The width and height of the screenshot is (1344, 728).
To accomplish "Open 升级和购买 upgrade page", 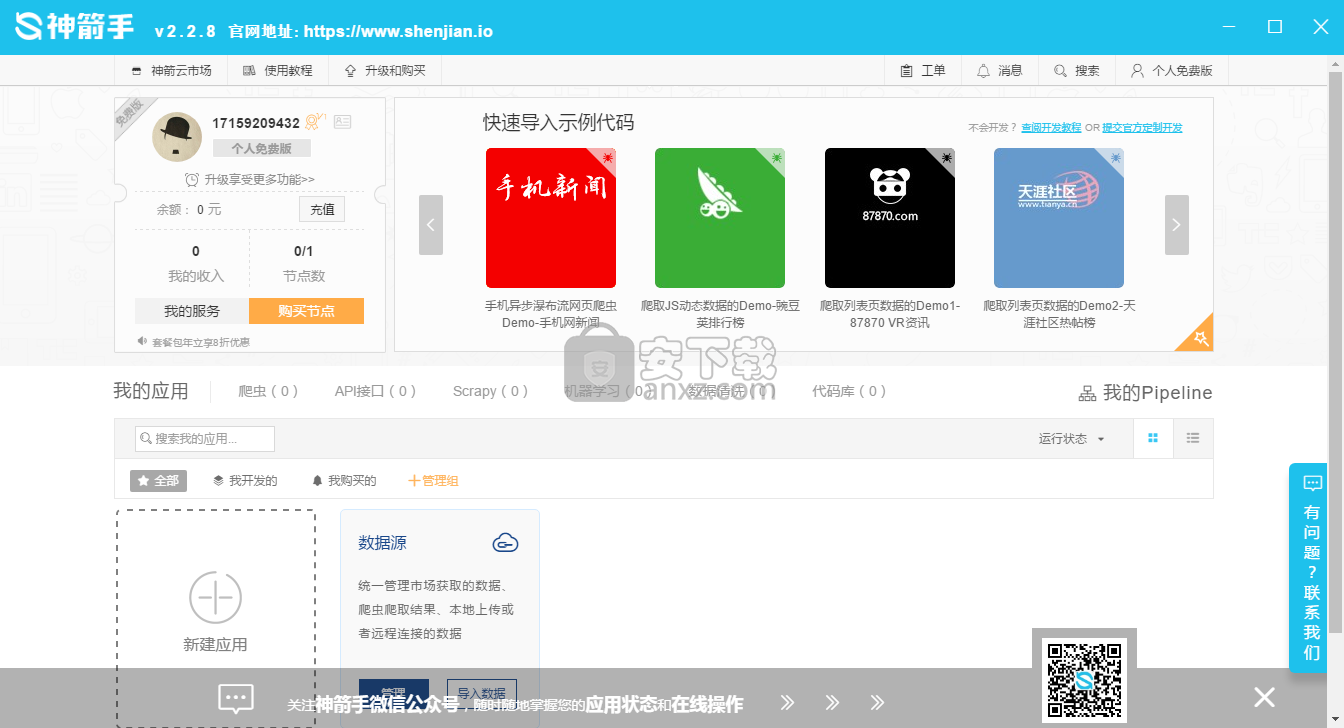I will pos(384,71).
